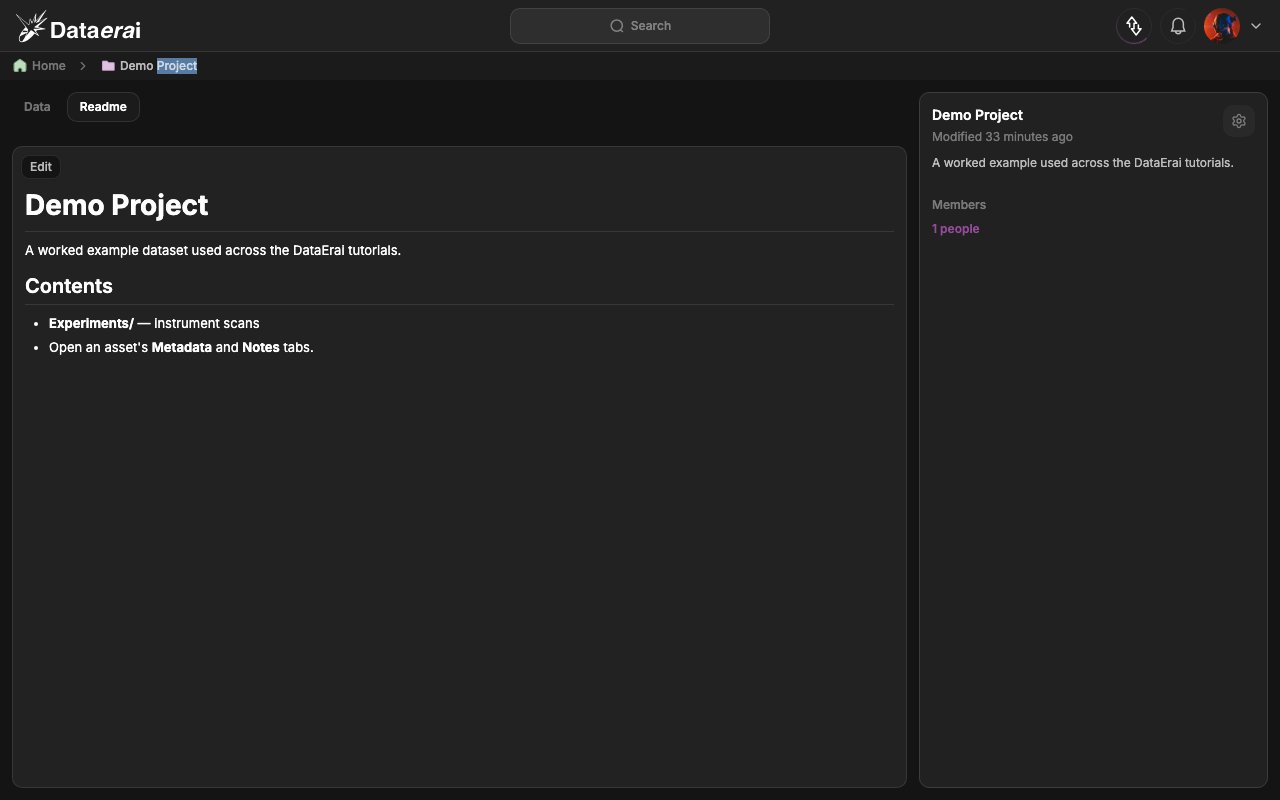
Task: Click the breadcrumb separator chevron
Action: [x=83, y=66]
